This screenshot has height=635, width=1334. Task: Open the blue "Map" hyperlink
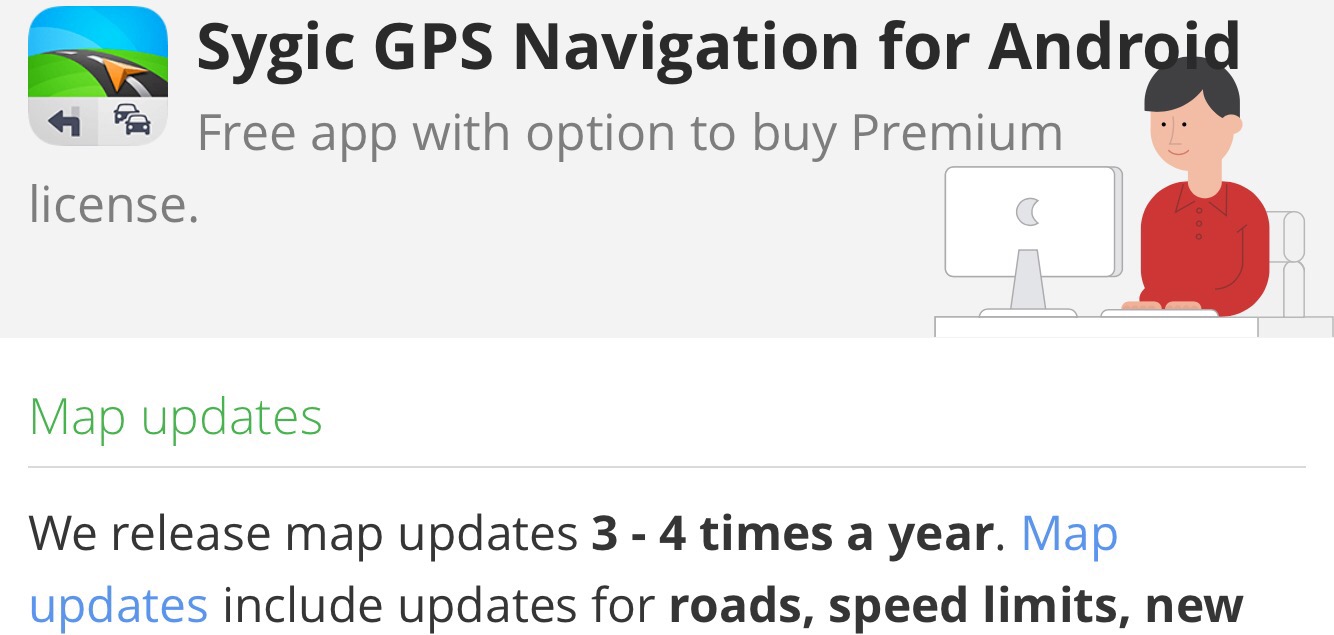pos(1069,534)
